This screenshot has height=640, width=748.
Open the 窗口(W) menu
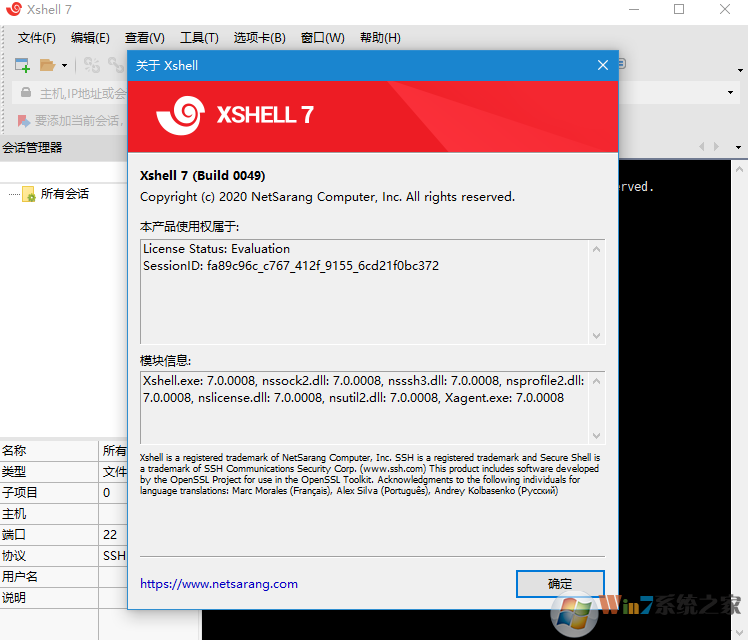[322, 38]
